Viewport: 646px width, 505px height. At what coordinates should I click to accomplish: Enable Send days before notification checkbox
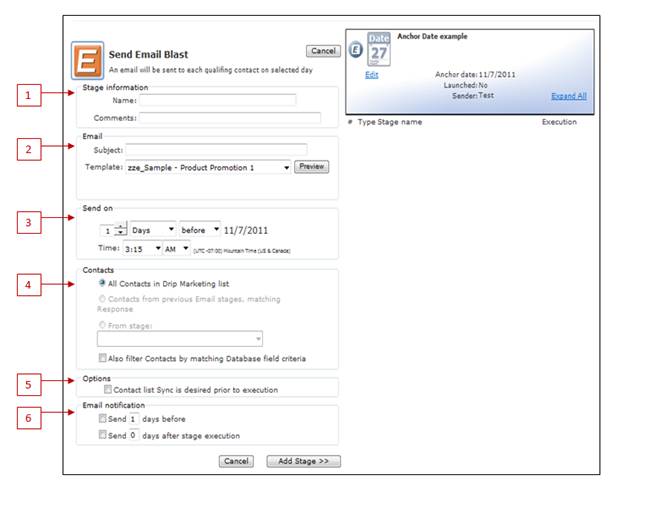[103, 418]
